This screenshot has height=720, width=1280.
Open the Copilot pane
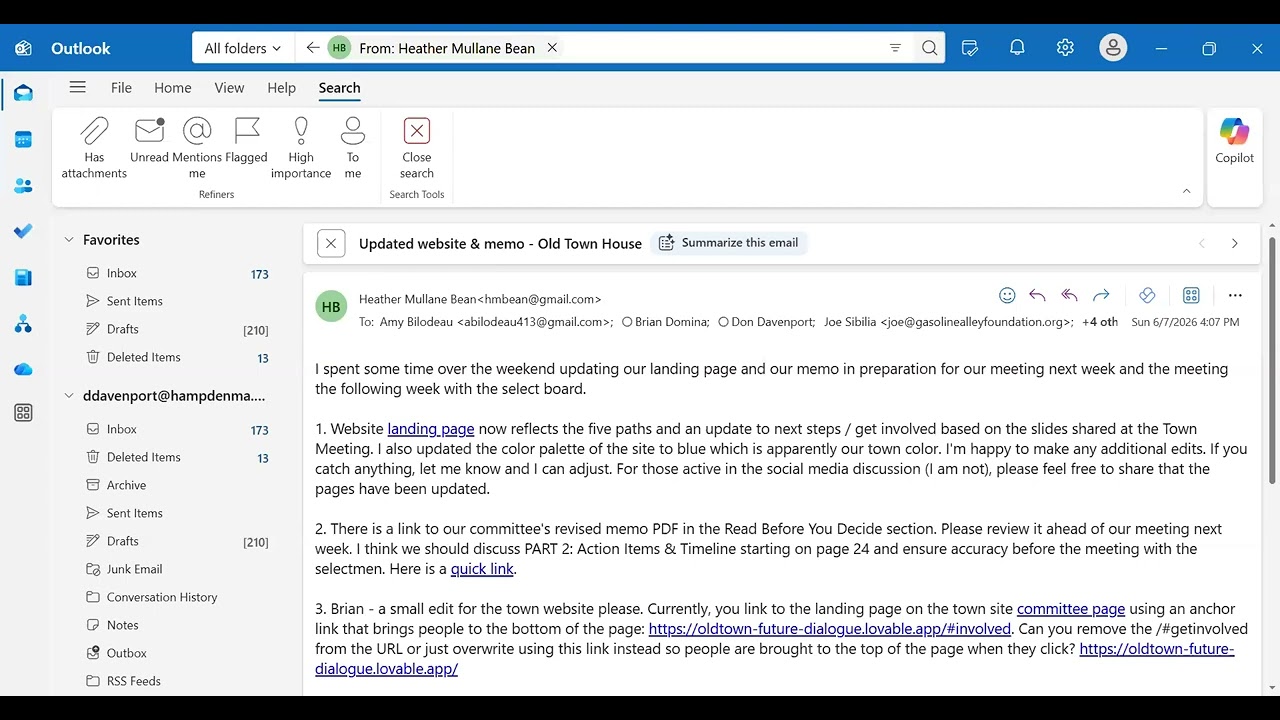click(x=1234, y=141)
